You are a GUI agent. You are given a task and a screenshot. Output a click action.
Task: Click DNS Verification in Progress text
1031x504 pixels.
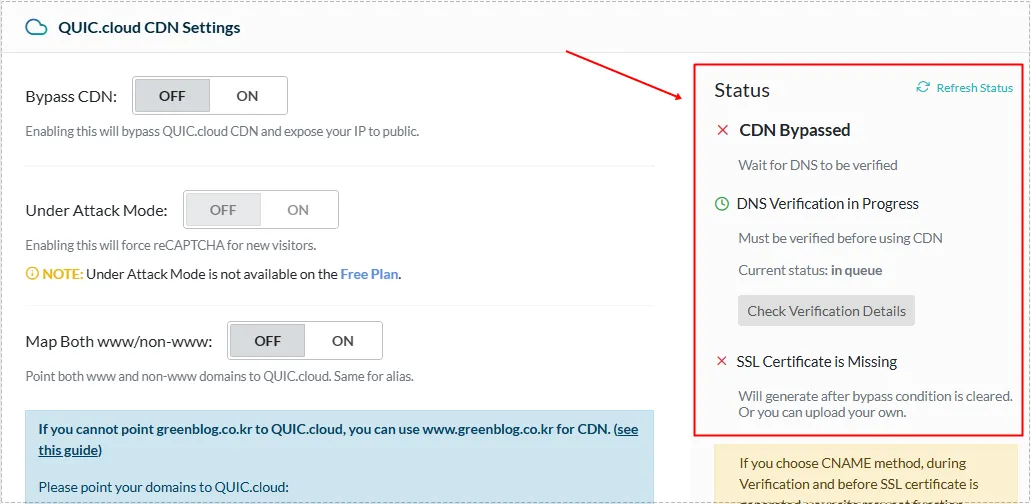coord(828,204)
